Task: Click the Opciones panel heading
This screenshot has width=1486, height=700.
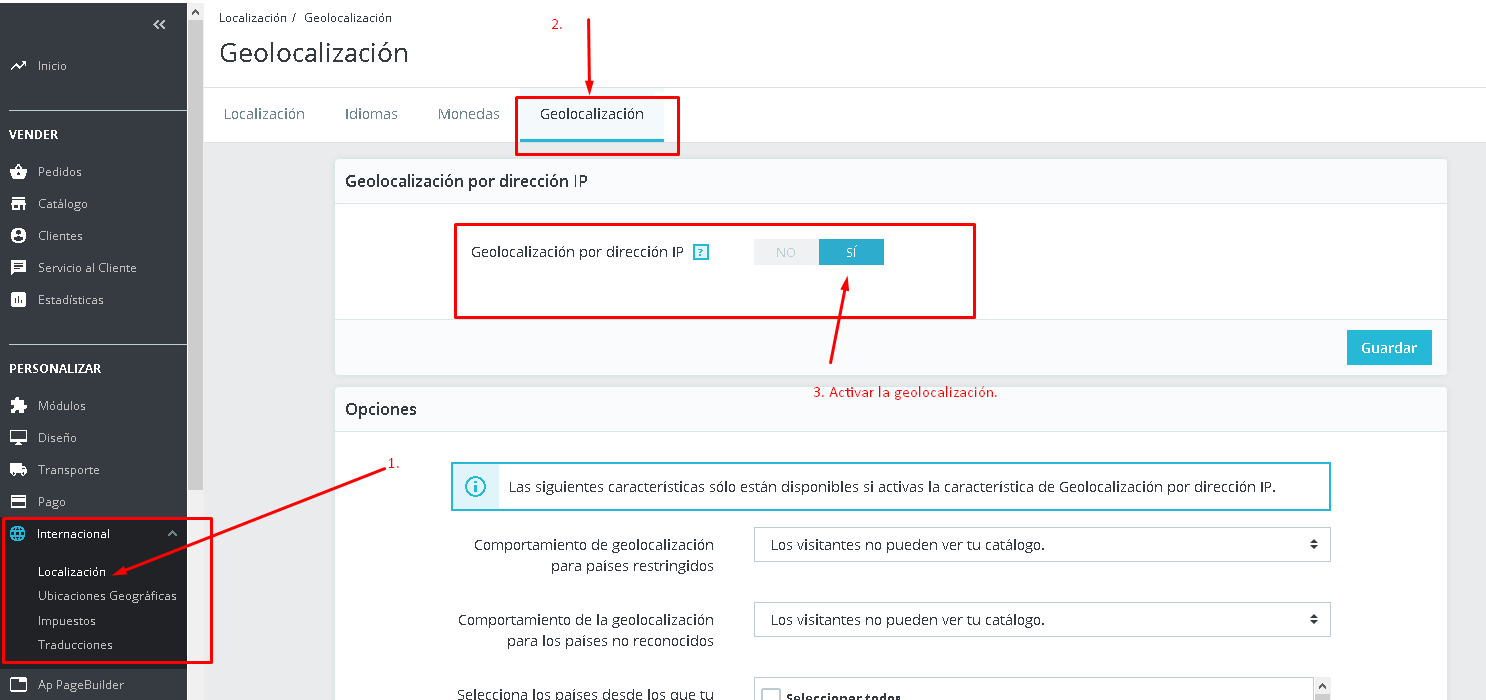Action: click(x=381, y=409)
